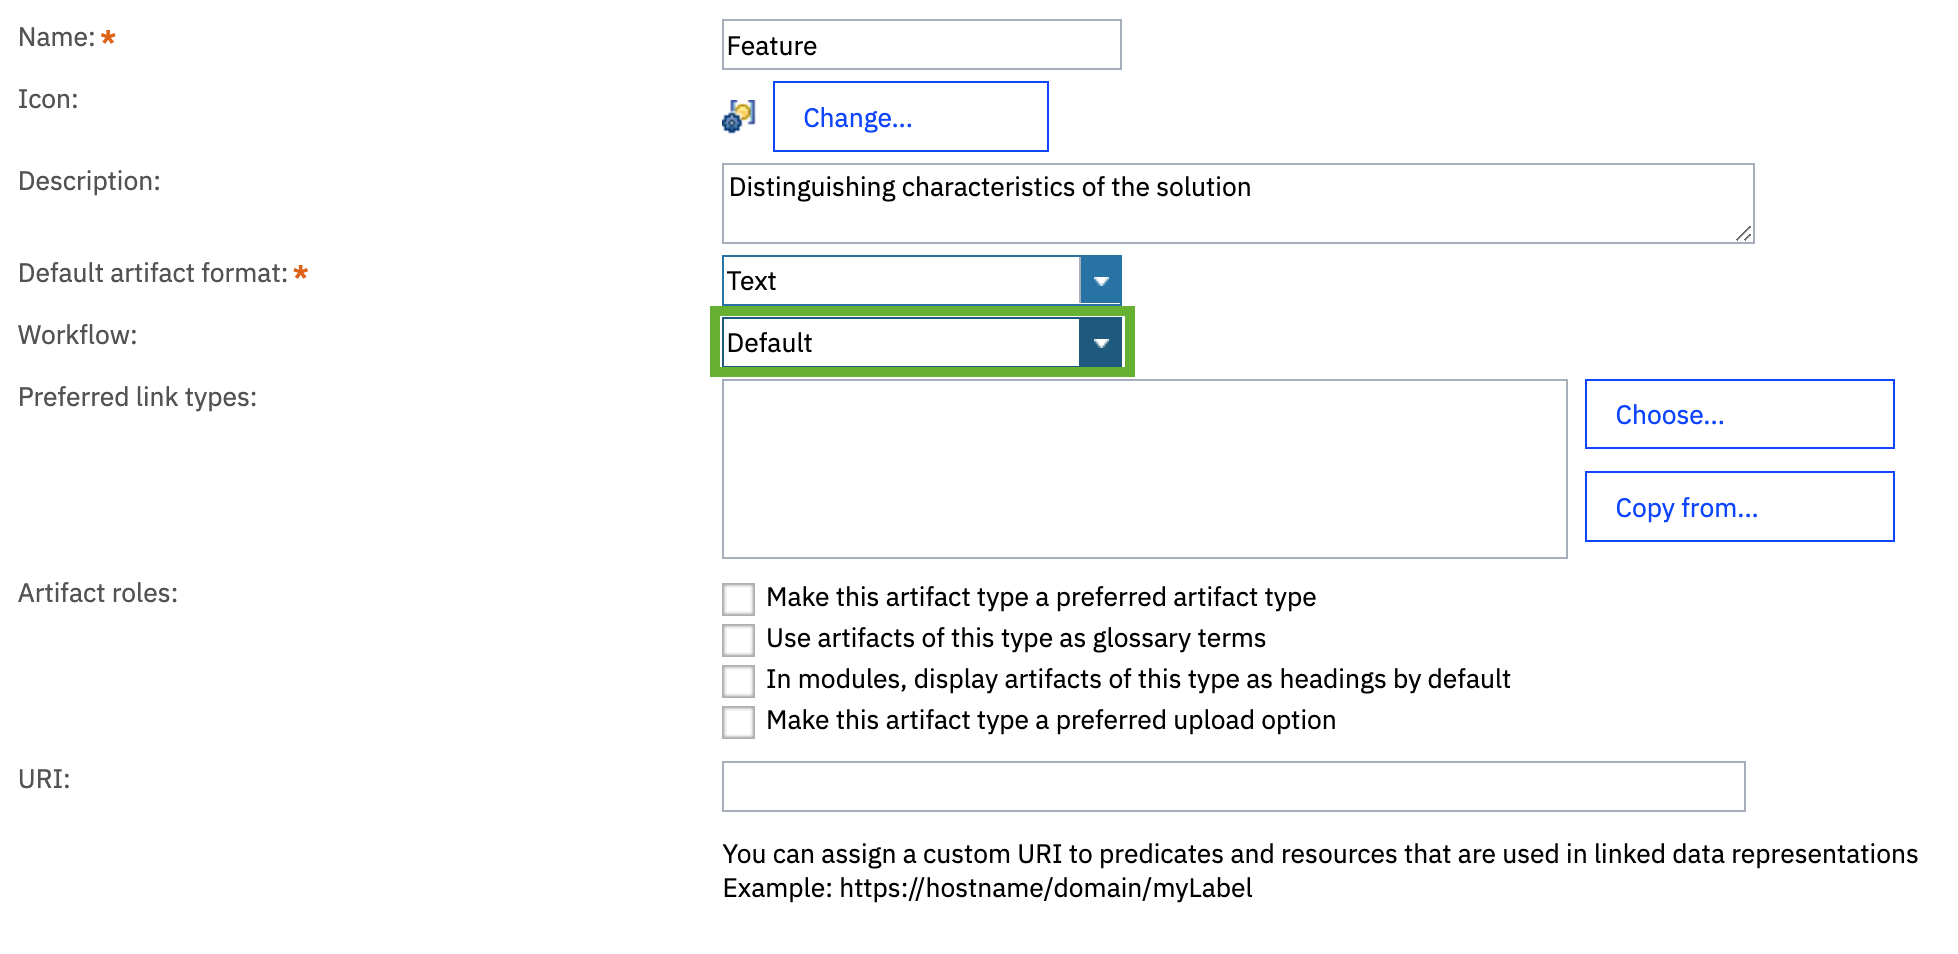Click the Copy from... button
This screenshot has height=954, width=1958.
tap(1739, 507)
